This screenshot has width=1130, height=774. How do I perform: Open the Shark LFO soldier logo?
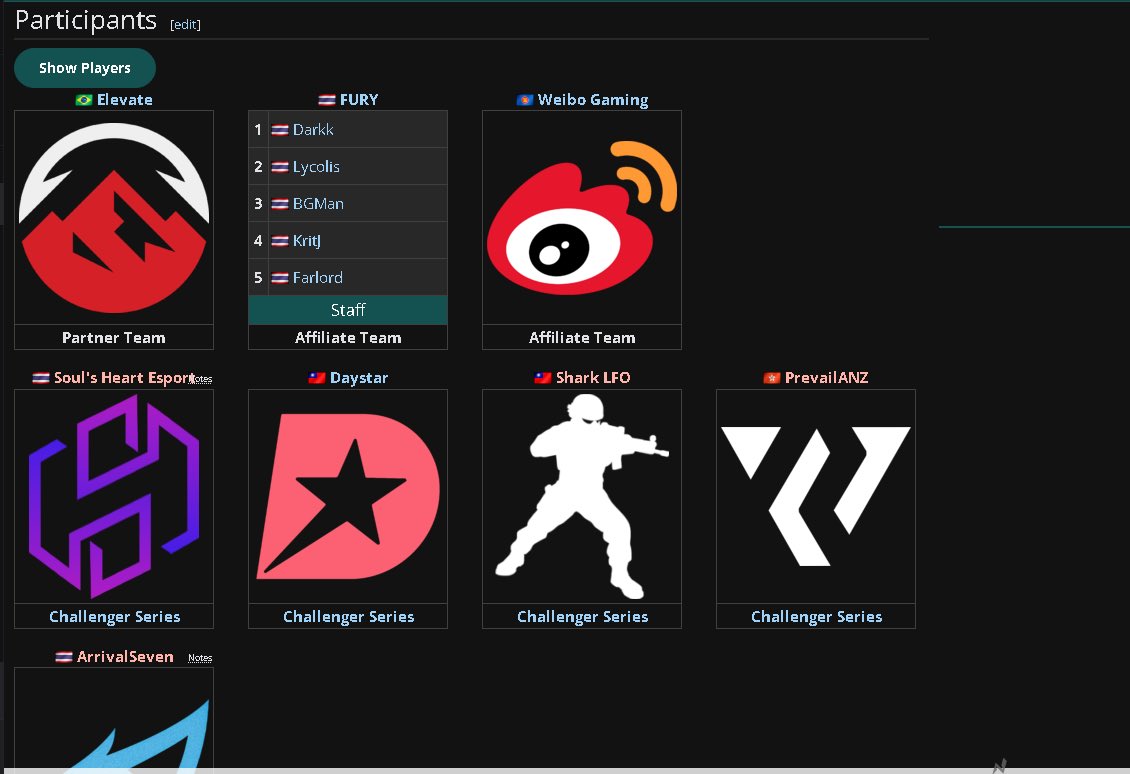click(582, 497)
